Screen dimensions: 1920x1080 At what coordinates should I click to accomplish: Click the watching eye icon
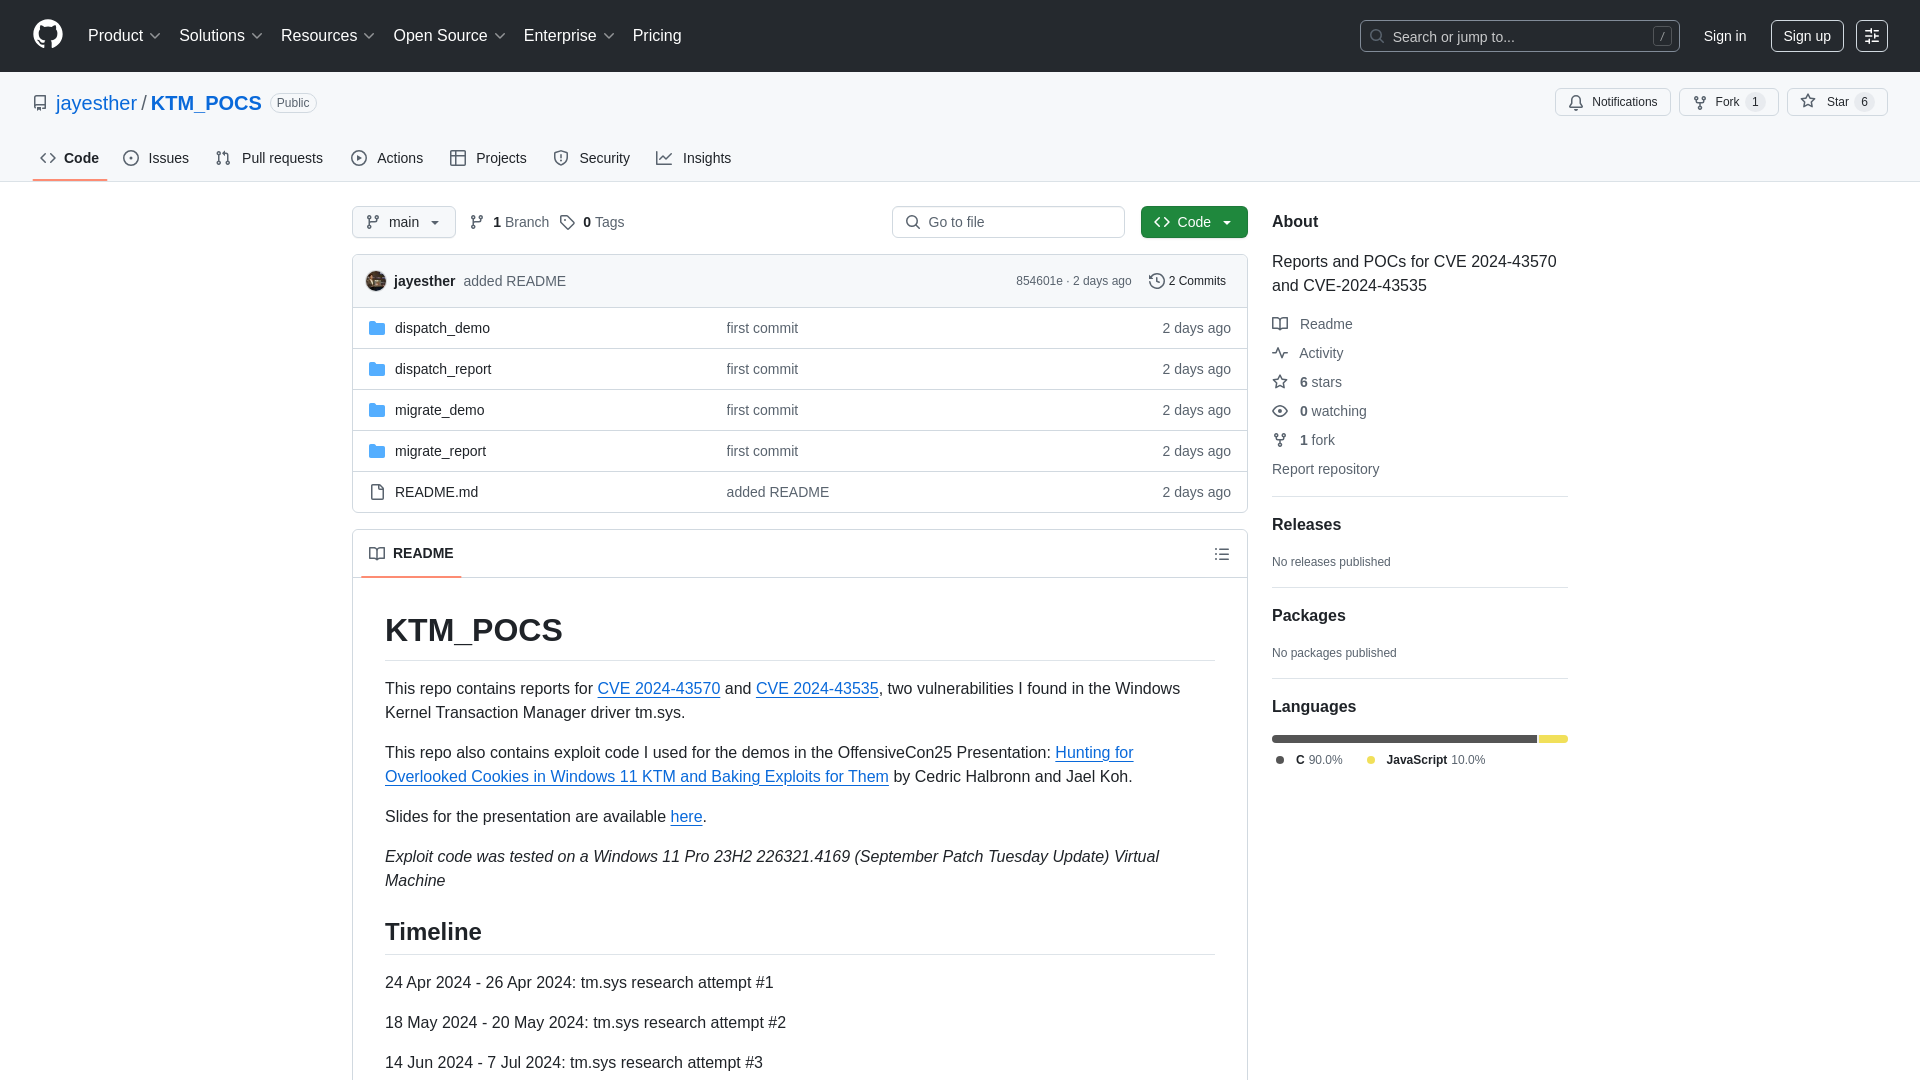tap(1280, 411)
